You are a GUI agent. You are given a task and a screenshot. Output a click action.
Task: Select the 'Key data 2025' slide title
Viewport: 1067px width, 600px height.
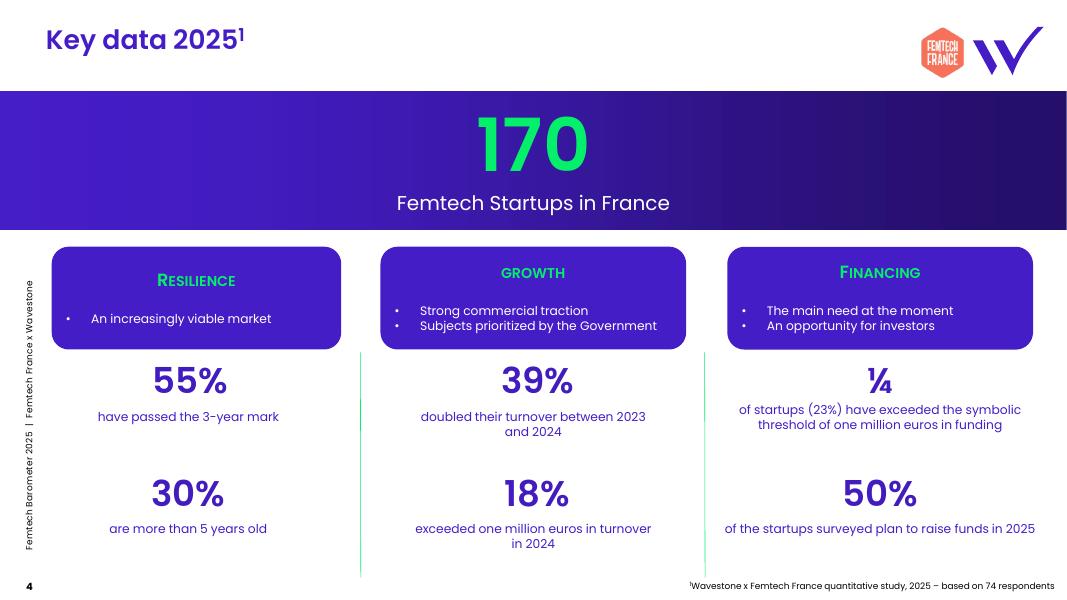click(x=146, y=39)
